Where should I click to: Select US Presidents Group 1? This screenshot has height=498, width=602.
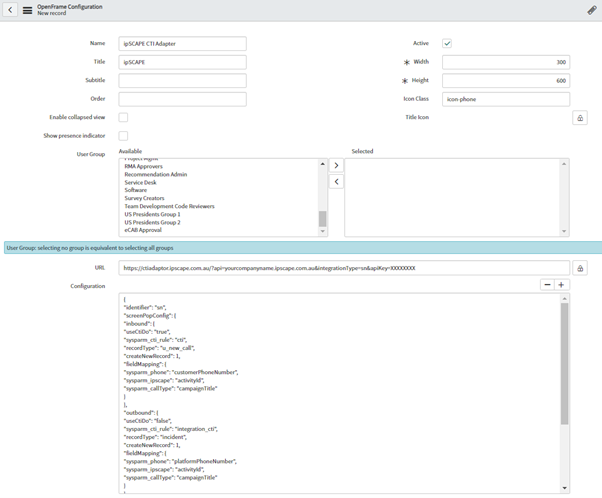pyautogui.click(x=152, y=214)
